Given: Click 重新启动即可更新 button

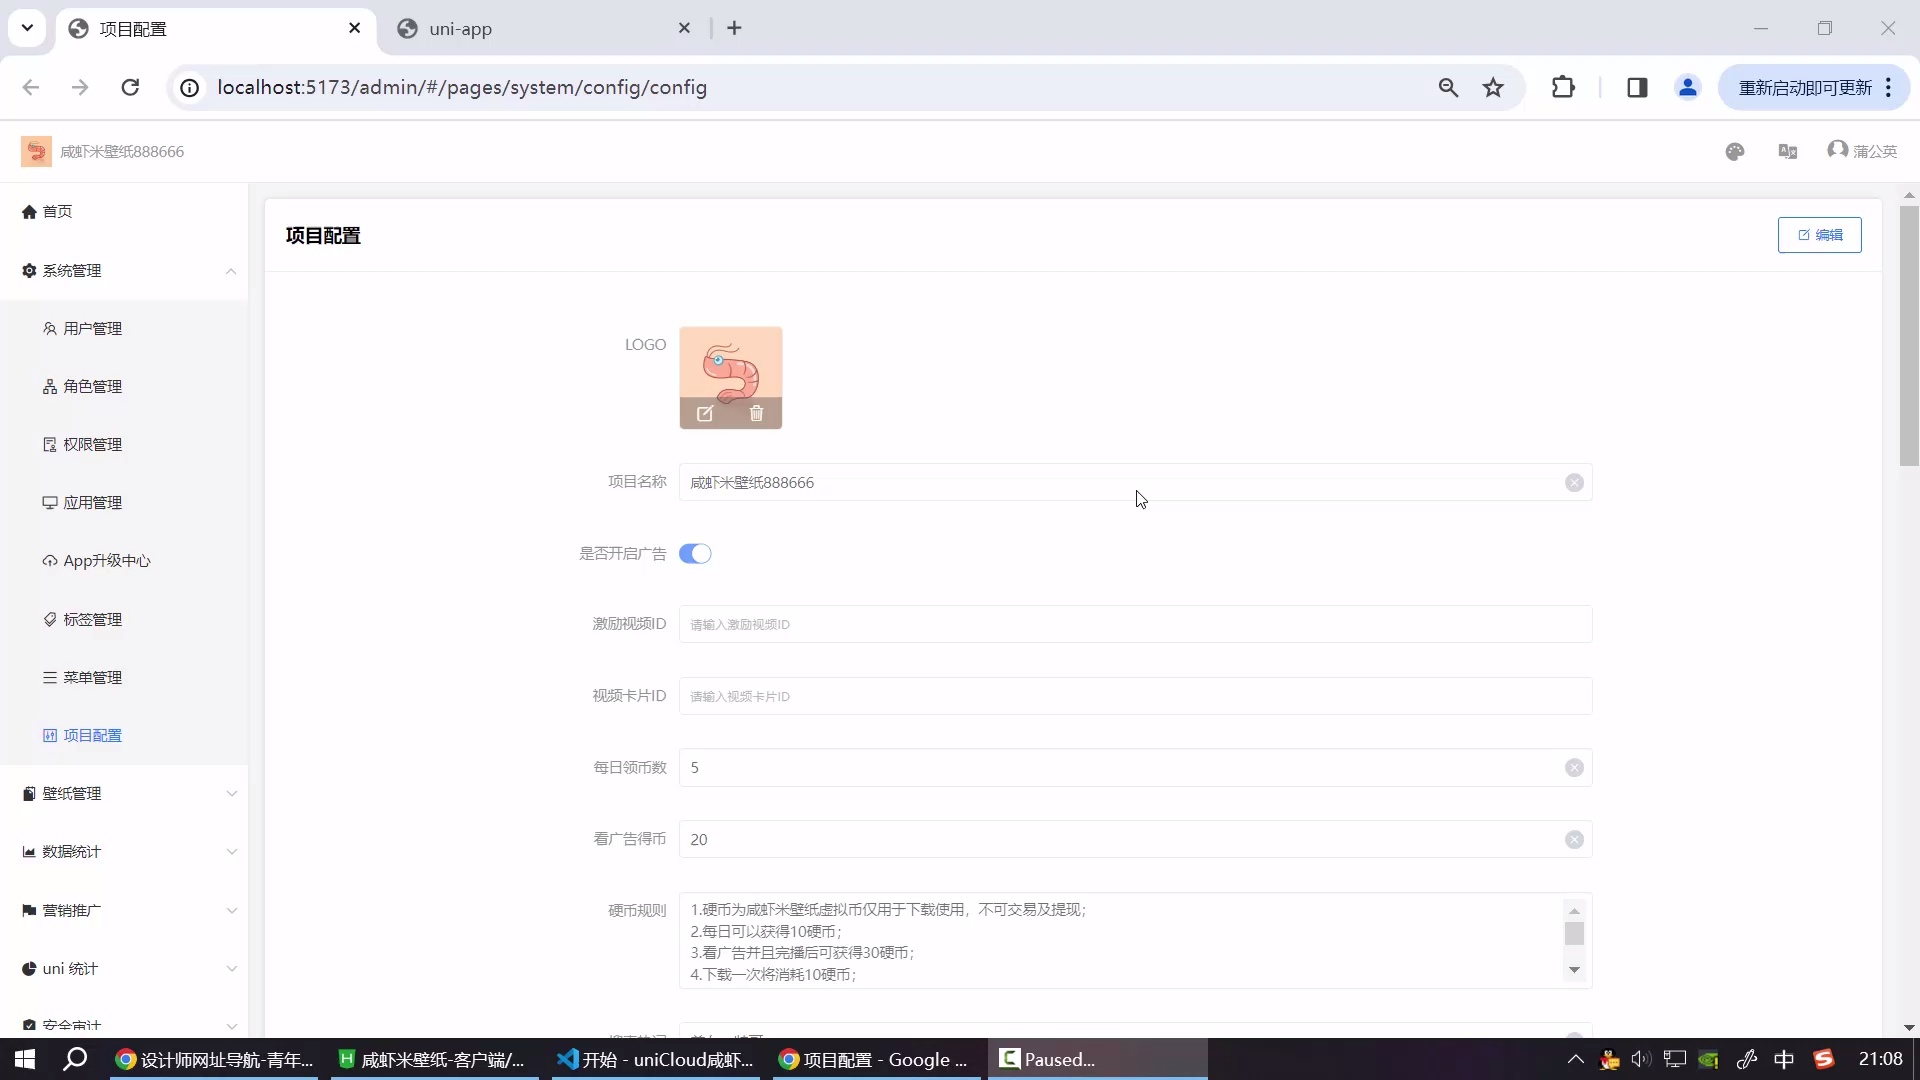Looking at the screenshot, I should click(1804, 88).
